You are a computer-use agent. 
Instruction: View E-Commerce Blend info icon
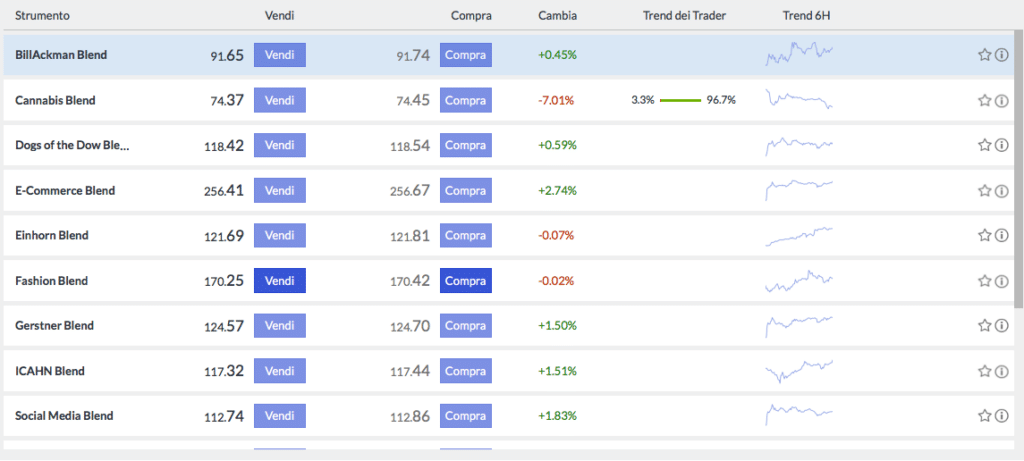[1001, 191]
